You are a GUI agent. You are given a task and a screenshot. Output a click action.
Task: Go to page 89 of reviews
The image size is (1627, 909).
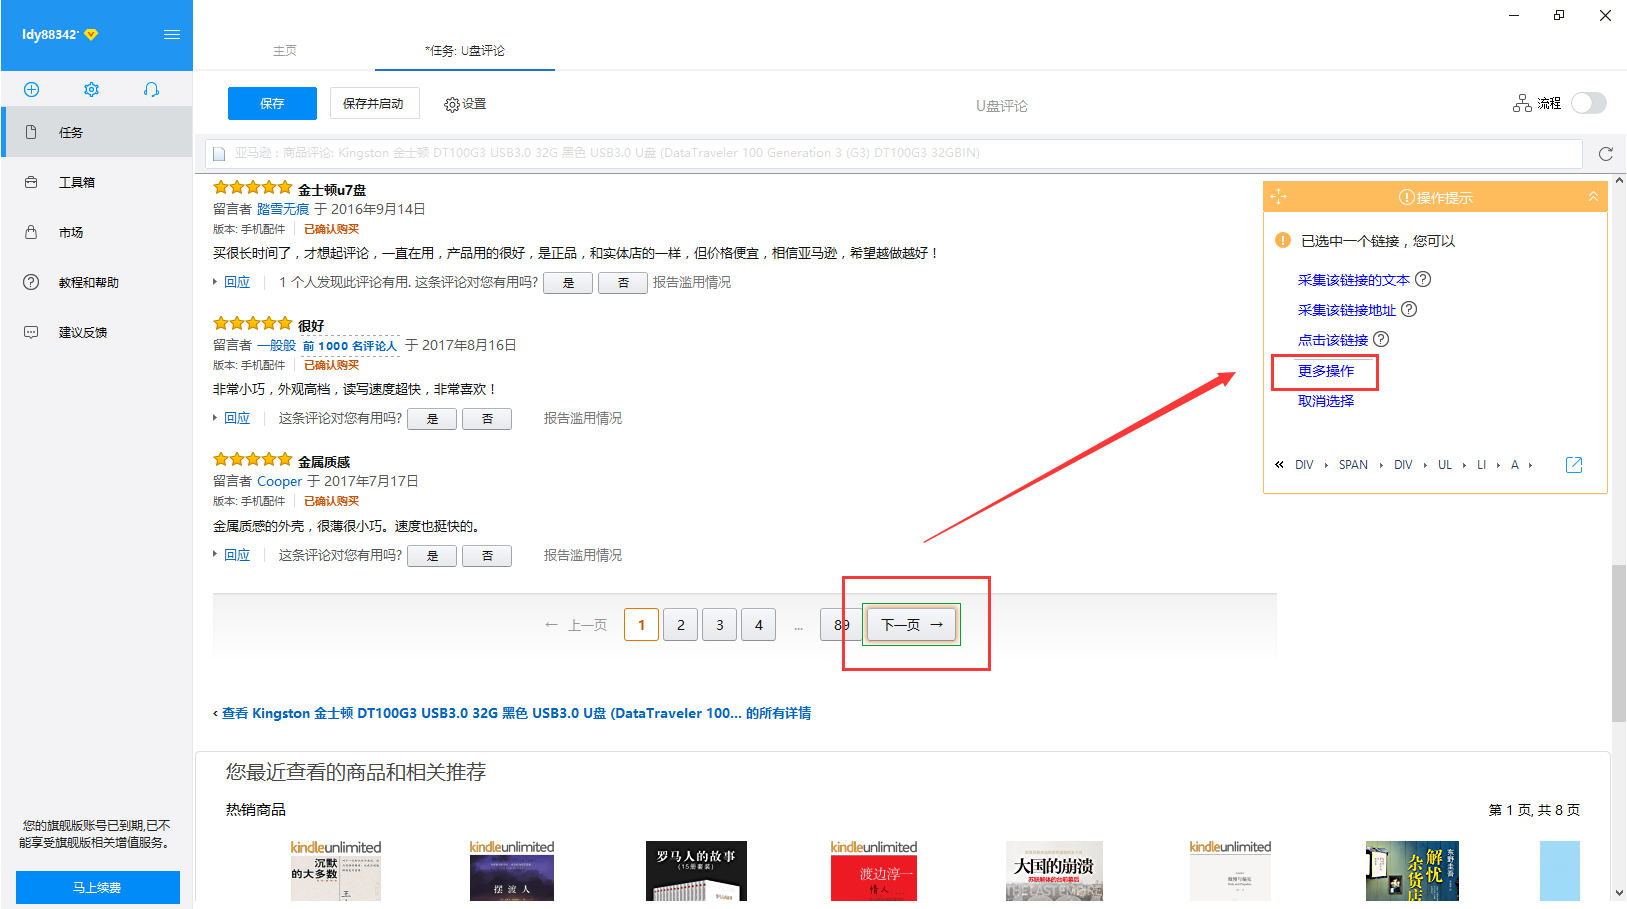tap(839, 625)
